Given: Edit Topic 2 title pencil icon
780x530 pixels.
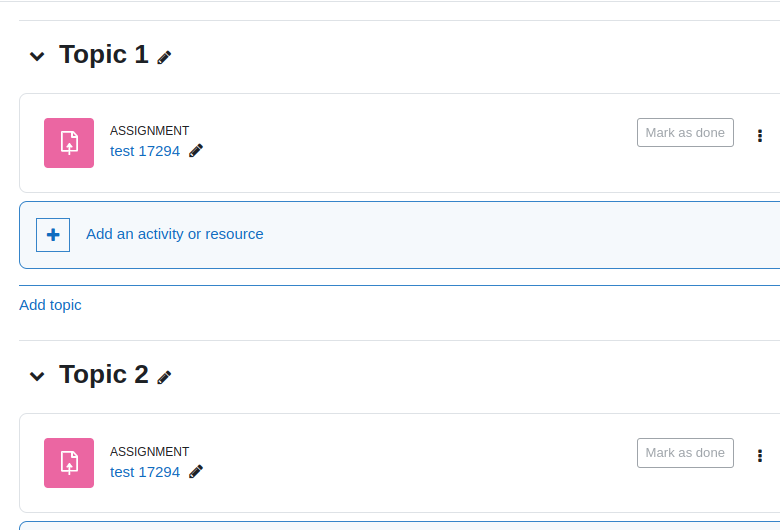Looking at the screenshot, I should pos(164,378).
